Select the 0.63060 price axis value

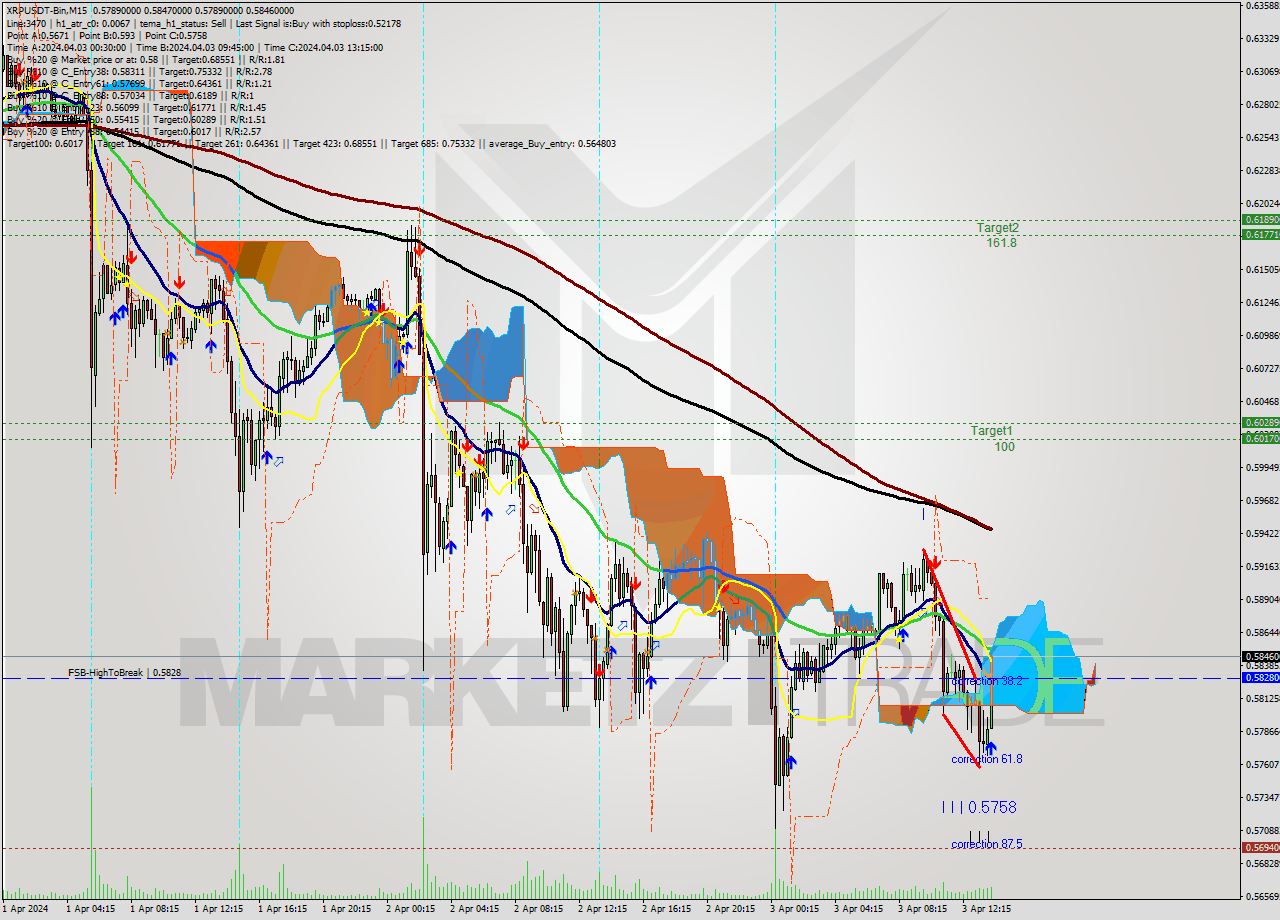(1262, 72)
